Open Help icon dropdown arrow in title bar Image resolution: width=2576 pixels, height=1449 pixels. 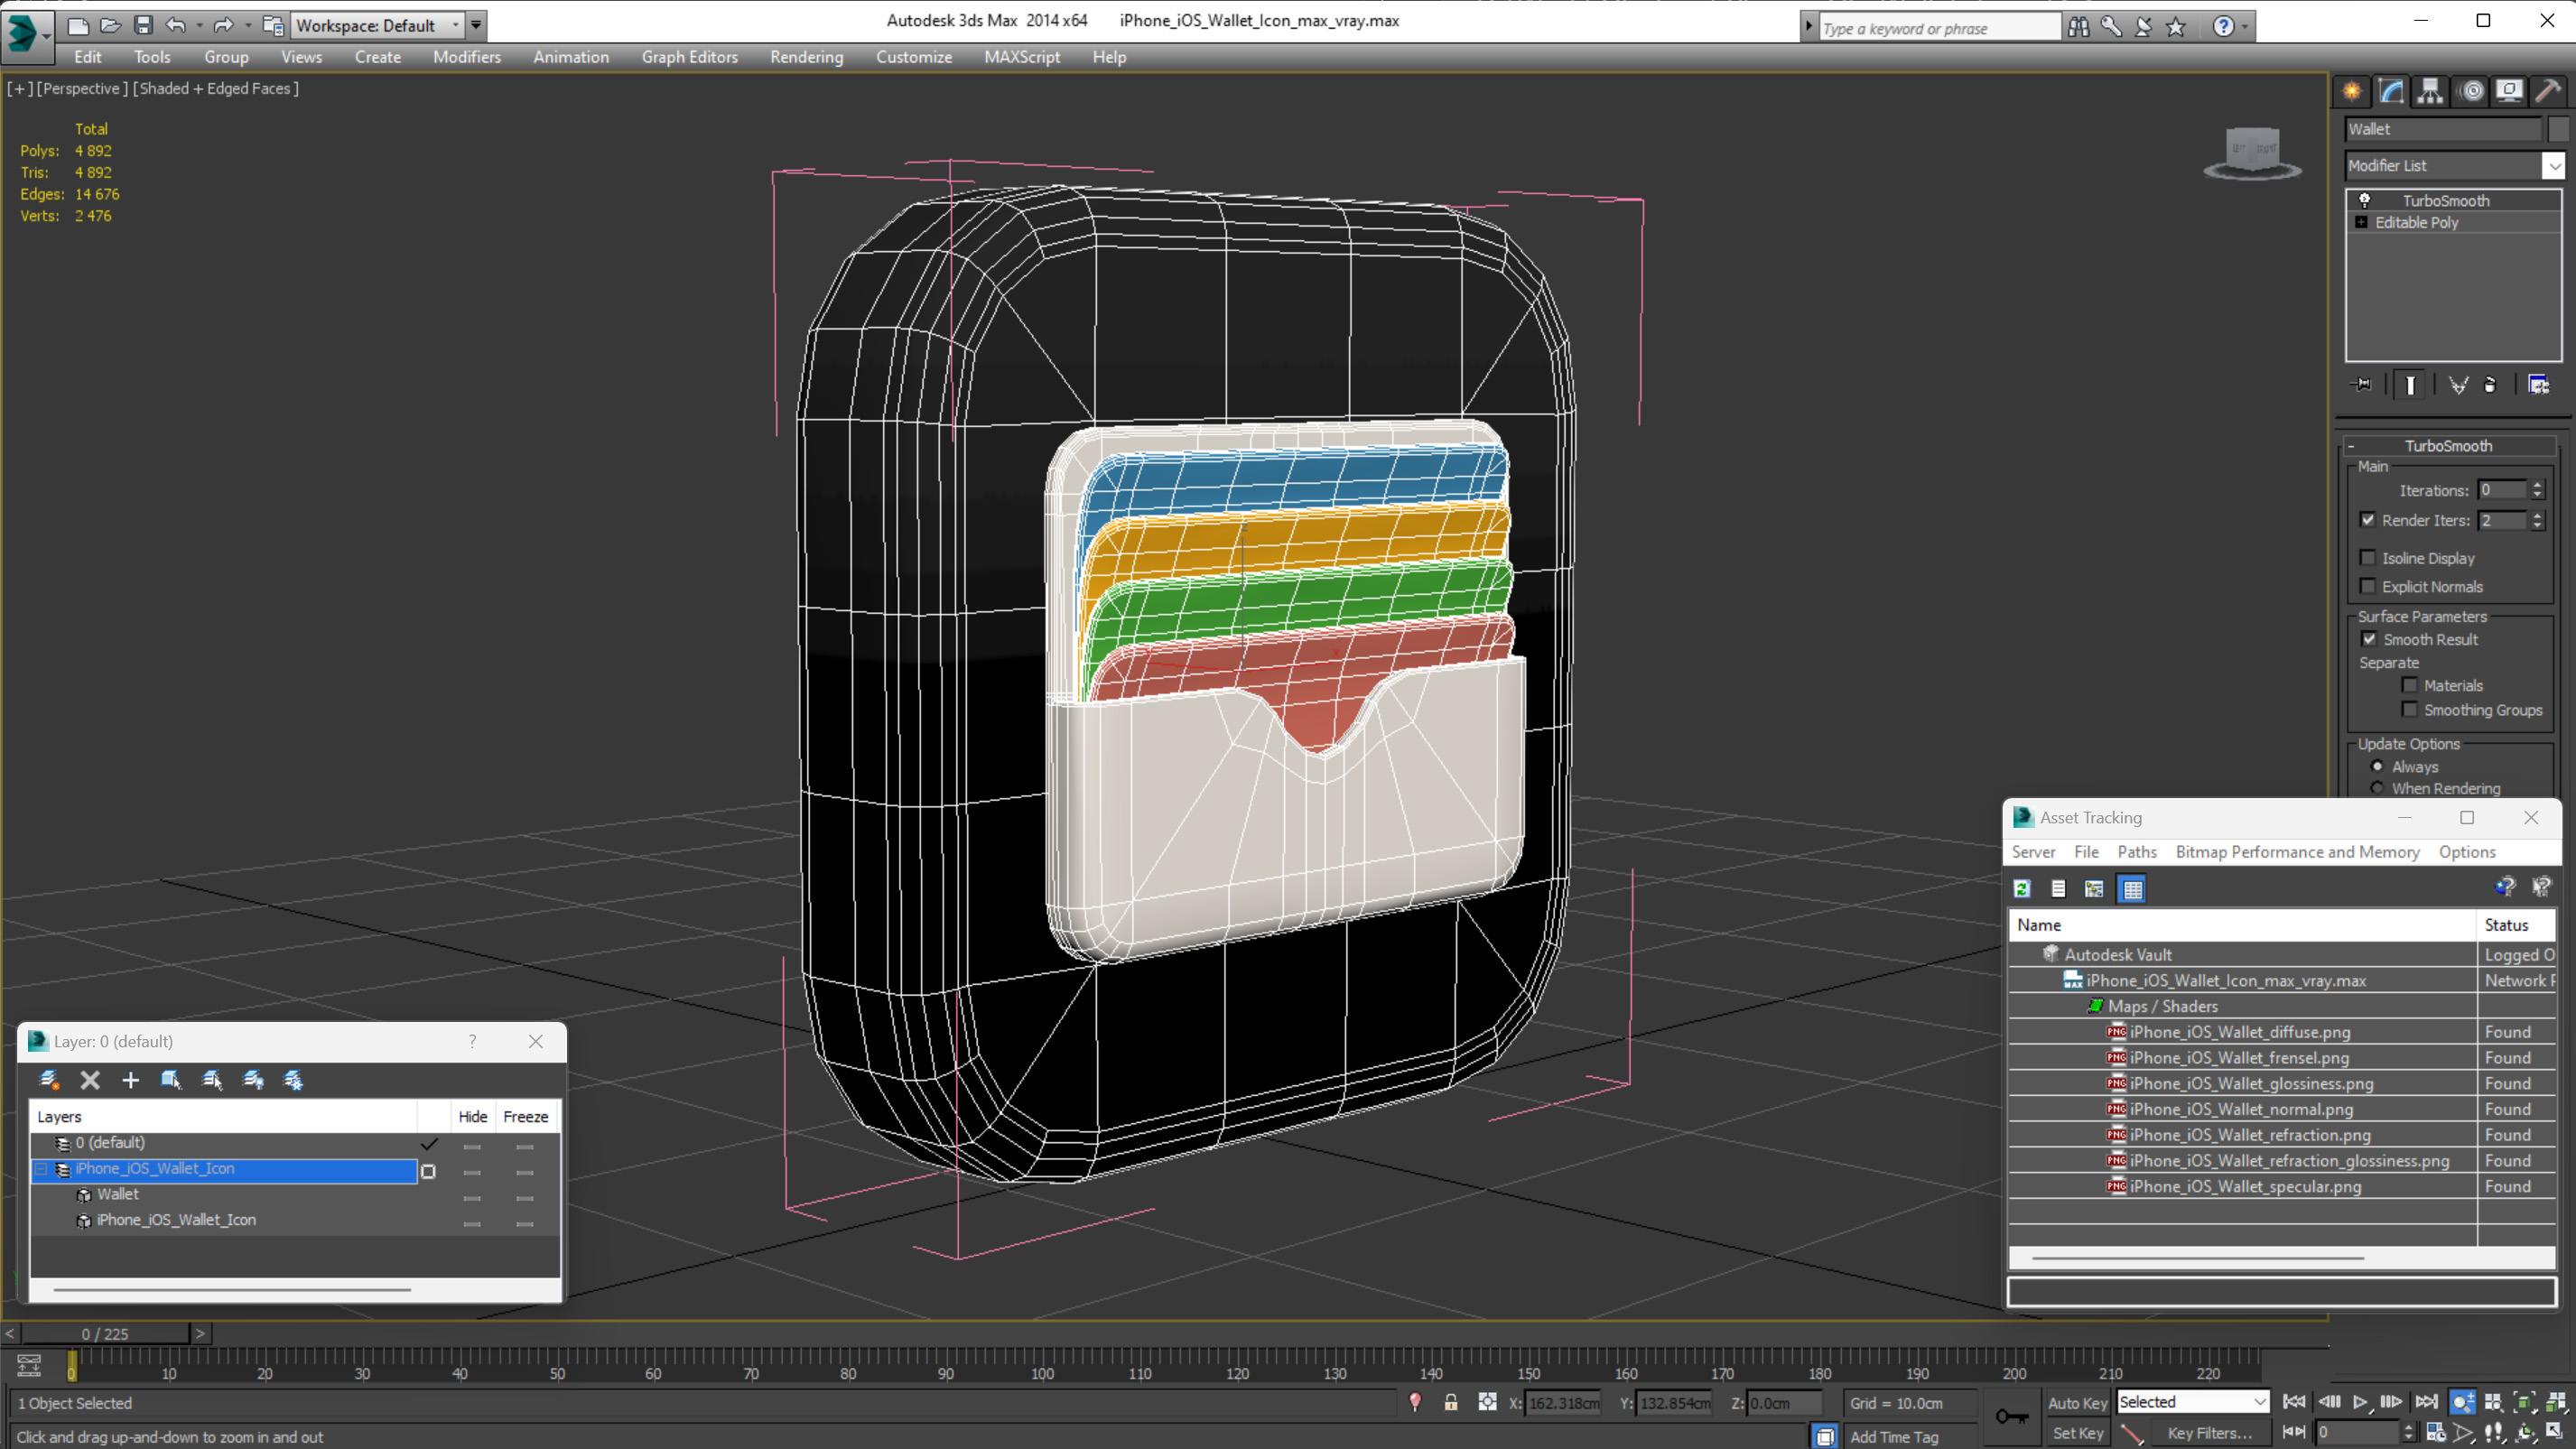[2245, 27]
